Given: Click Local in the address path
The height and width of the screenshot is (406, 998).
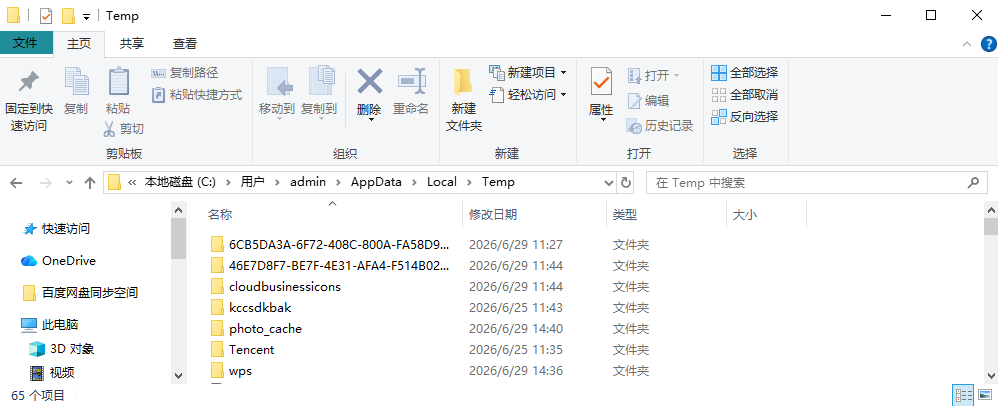Looking at the screenshot, I should [442, 182].
